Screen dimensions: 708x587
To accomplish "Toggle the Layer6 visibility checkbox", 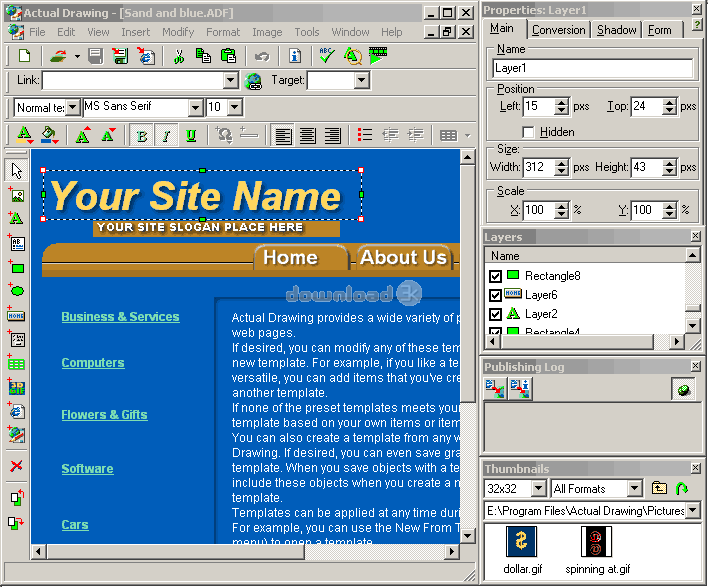I will pyautogui.click(x=495, y=295).
